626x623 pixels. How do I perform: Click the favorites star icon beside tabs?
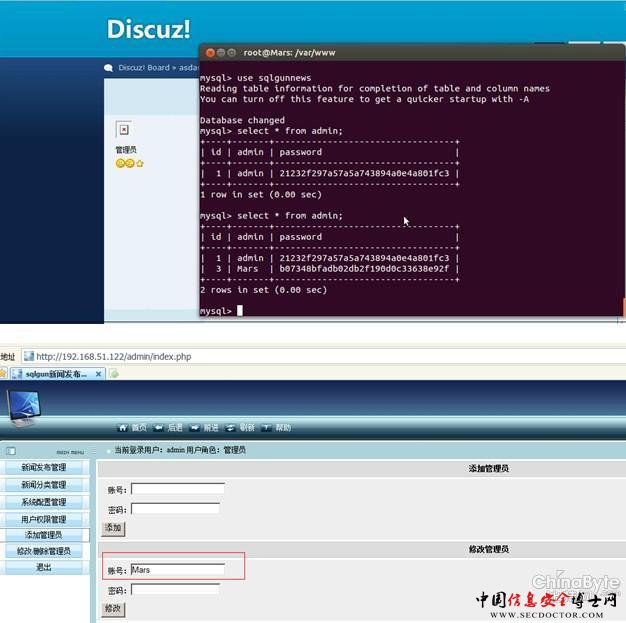[3, 374]
